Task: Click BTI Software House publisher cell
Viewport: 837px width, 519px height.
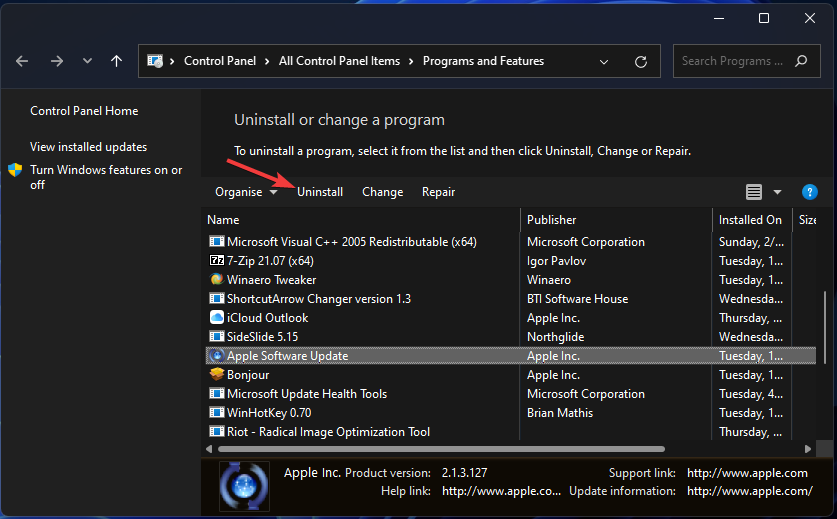Action: click(x=577, y=298)
